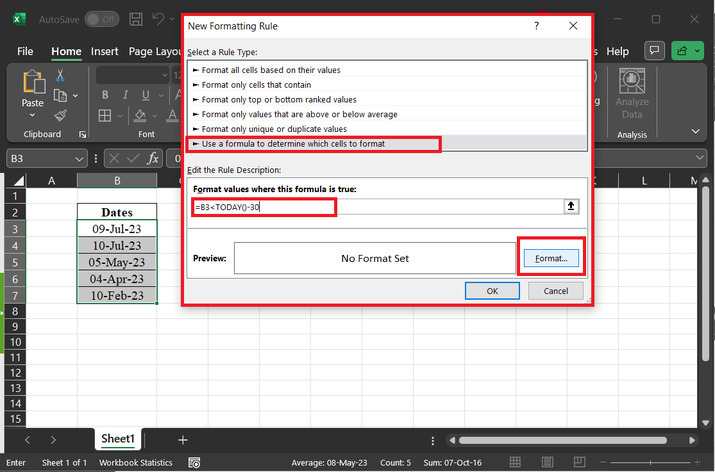Click the Paste clipboard icon

point(33,83)
